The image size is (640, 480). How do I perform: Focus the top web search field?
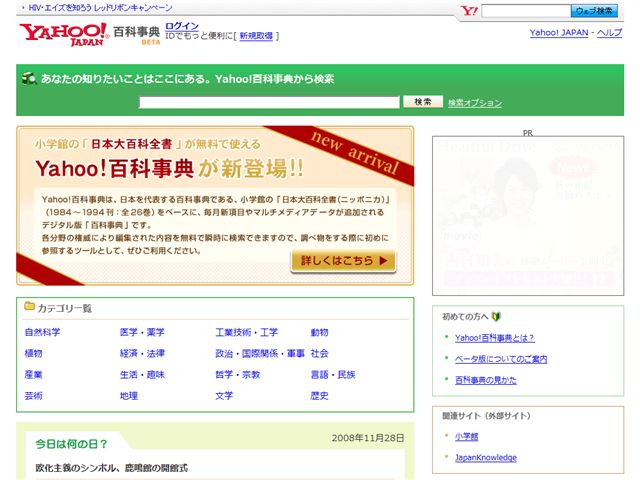[526, 11]
